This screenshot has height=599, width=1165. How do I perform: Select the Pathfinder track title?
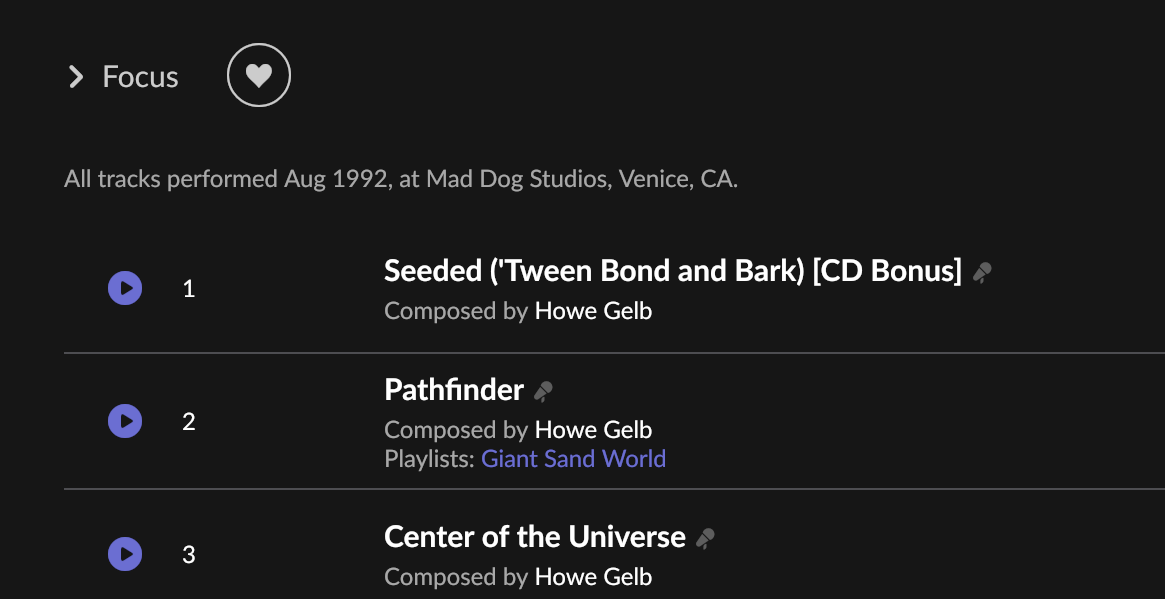point(454,389)
